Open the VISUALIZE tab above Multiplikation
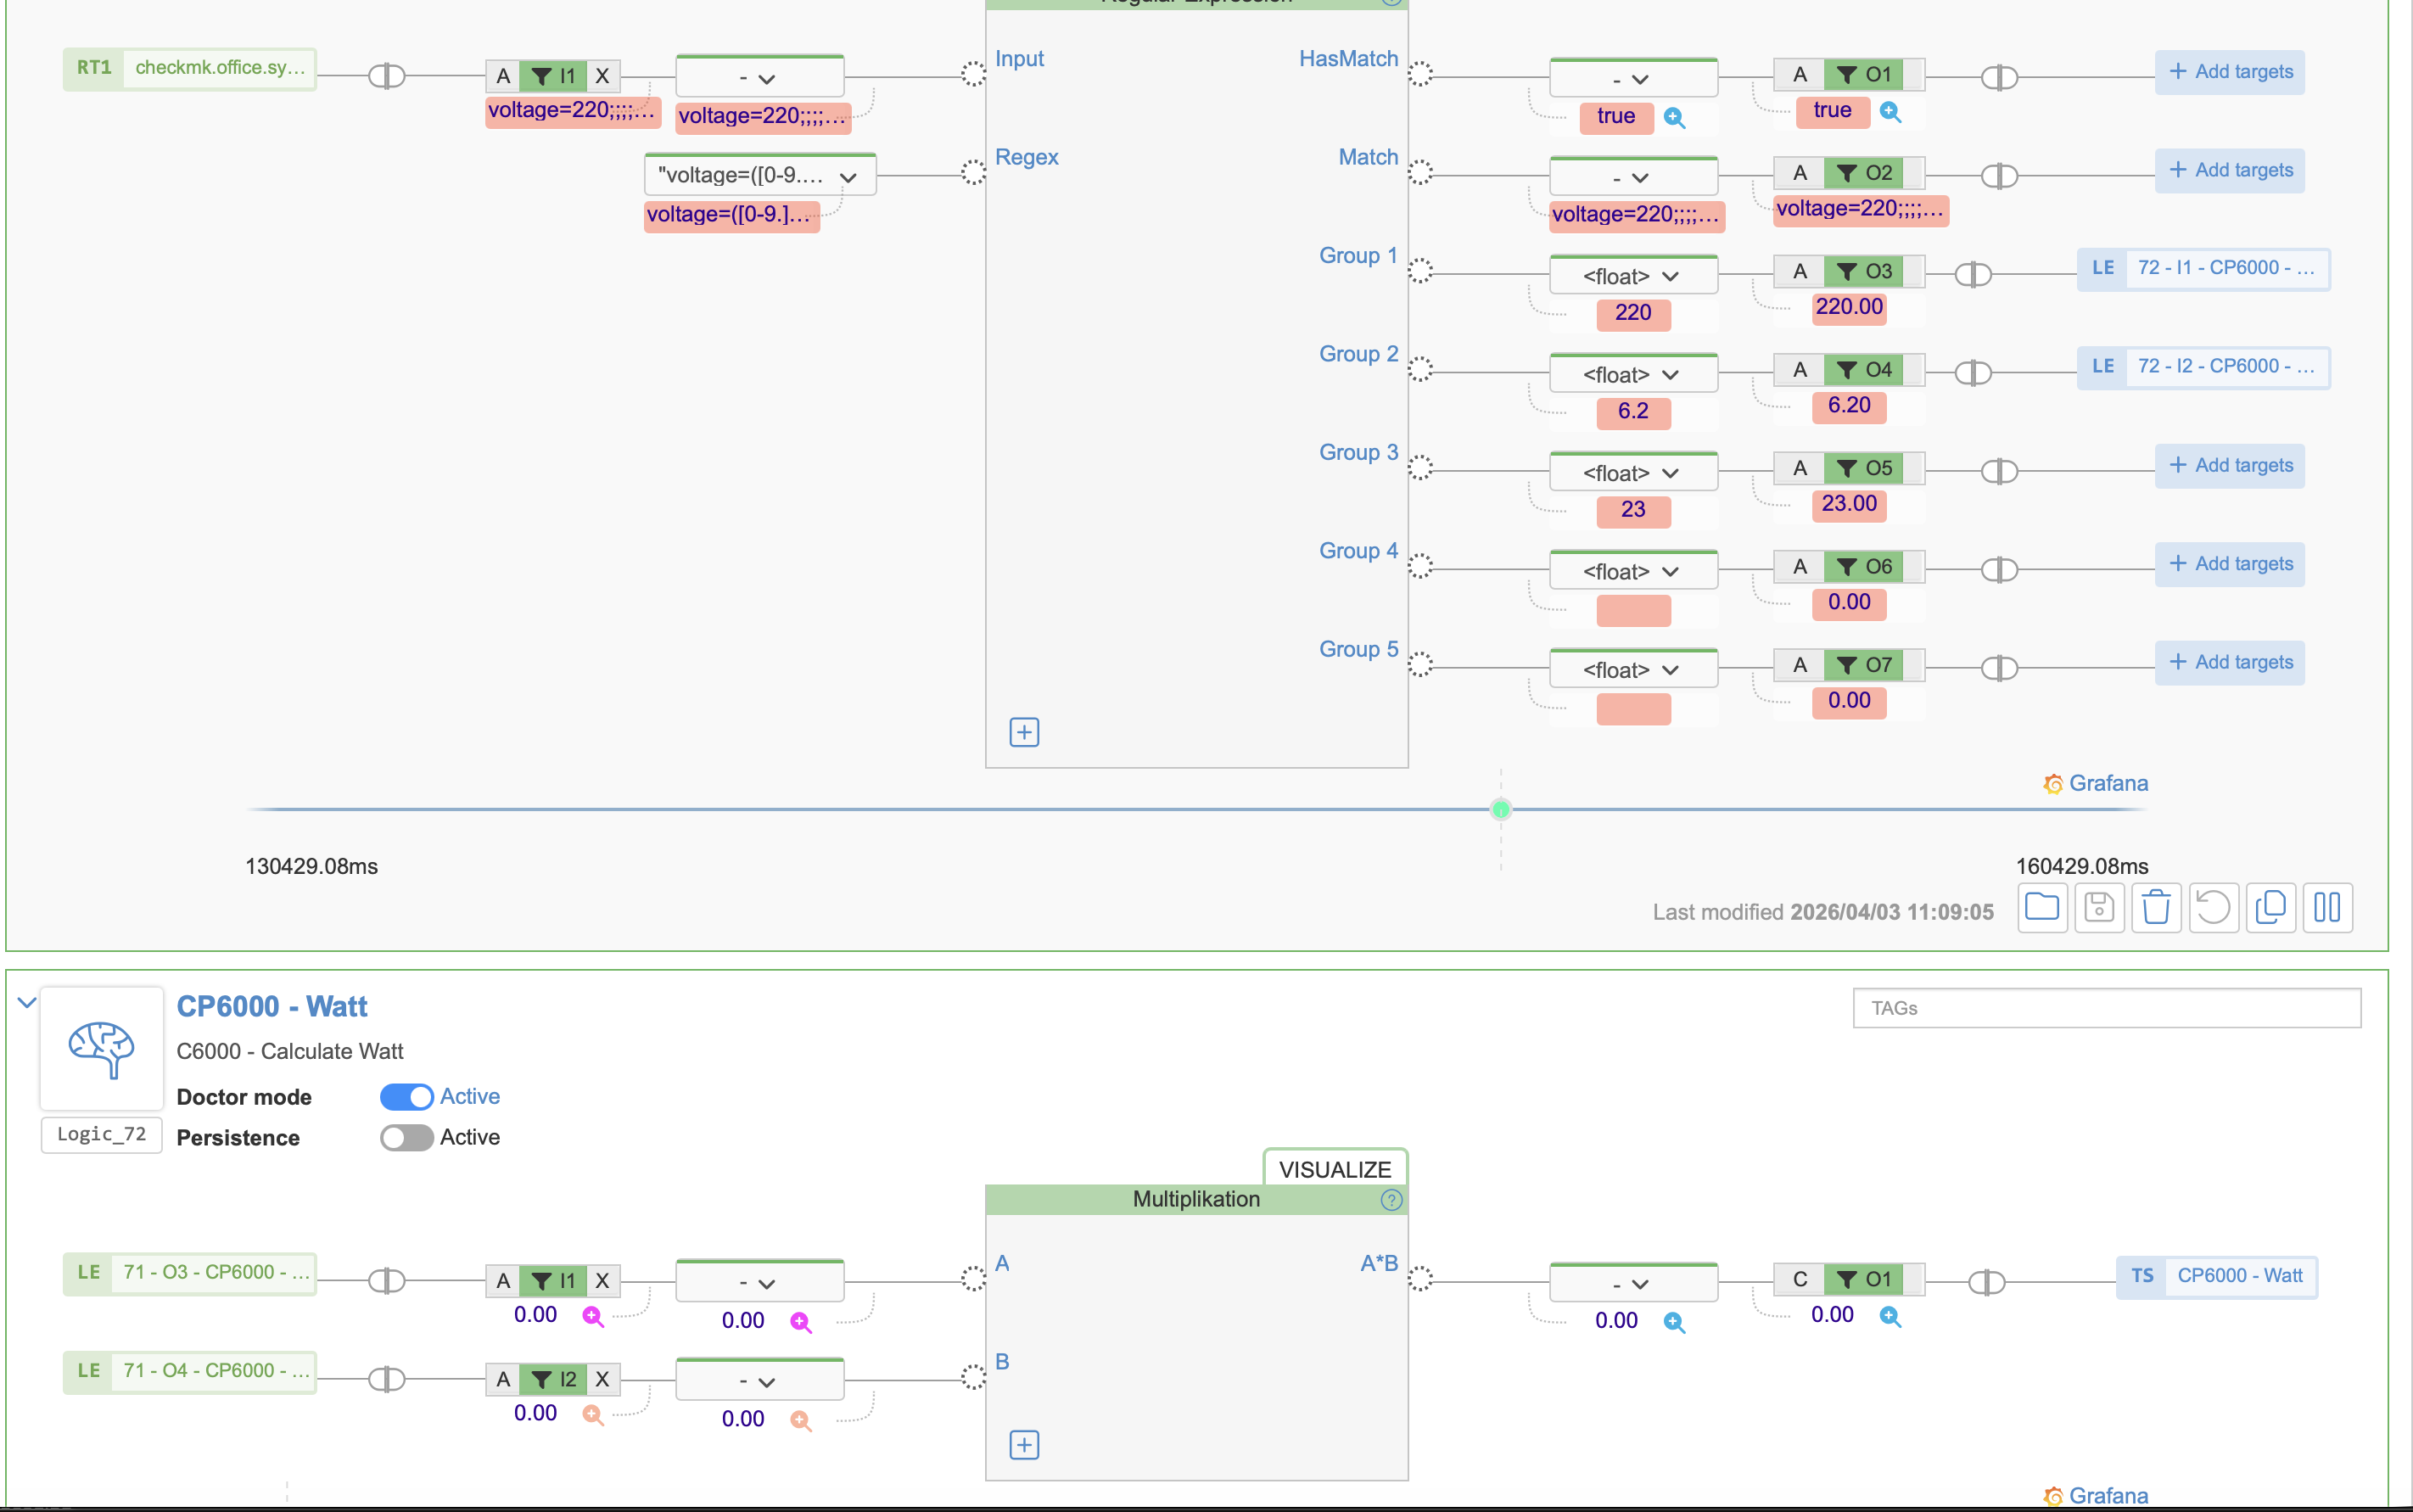Image resolution: width=2413 pixels, height=1512 pixels. [1334, 1169]
